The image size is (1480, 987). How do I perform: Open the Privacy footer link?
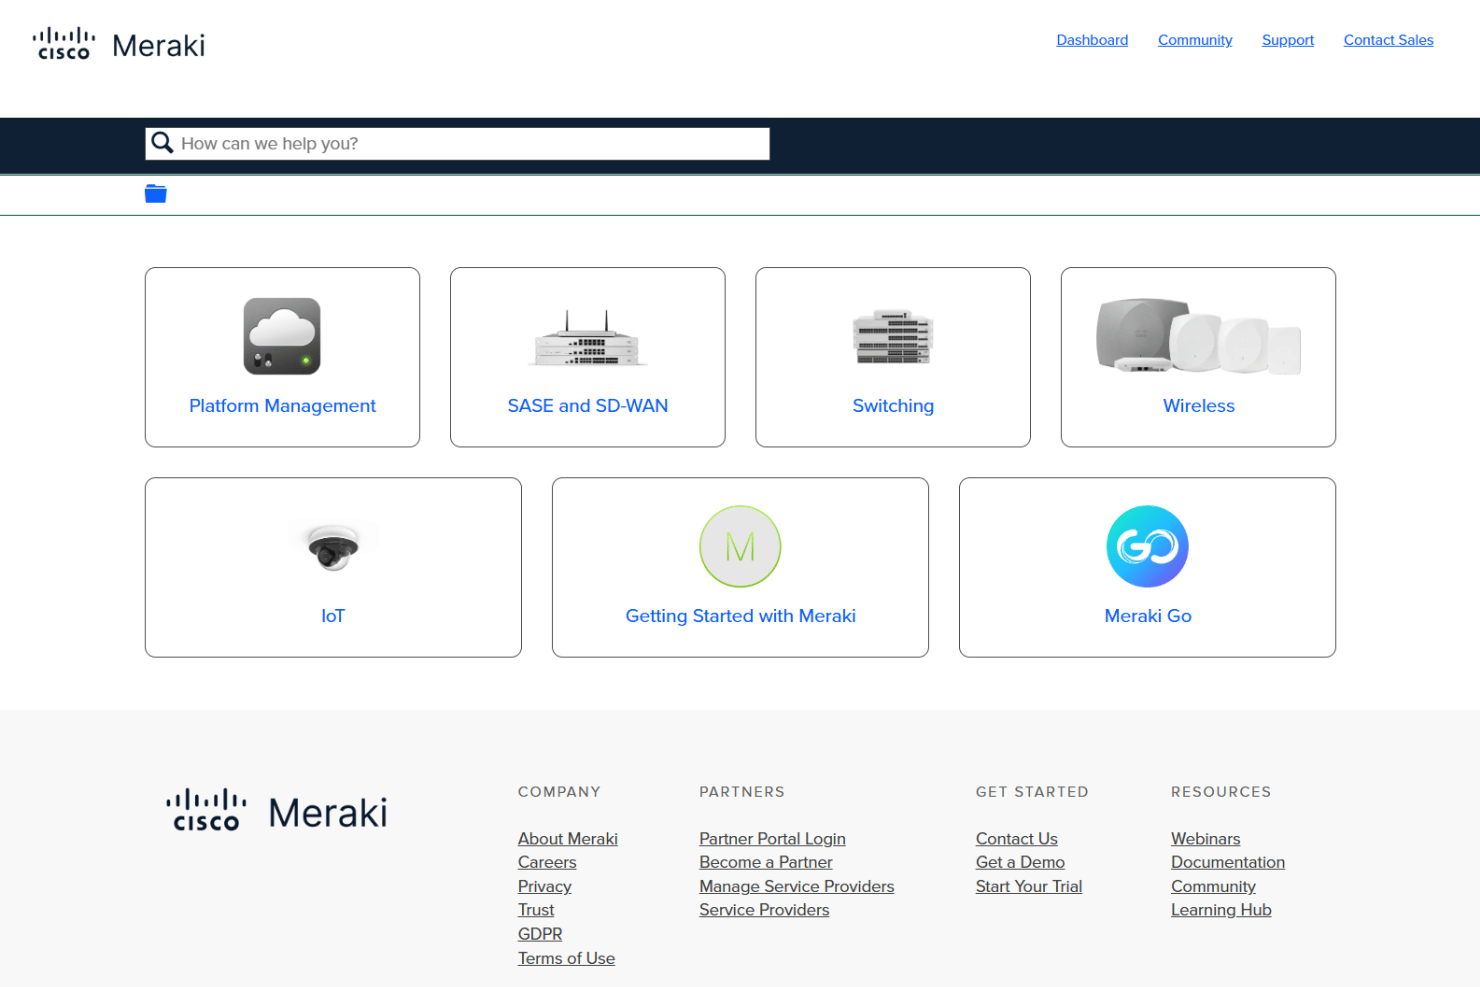pyautogui.click(x=545, y=886)
